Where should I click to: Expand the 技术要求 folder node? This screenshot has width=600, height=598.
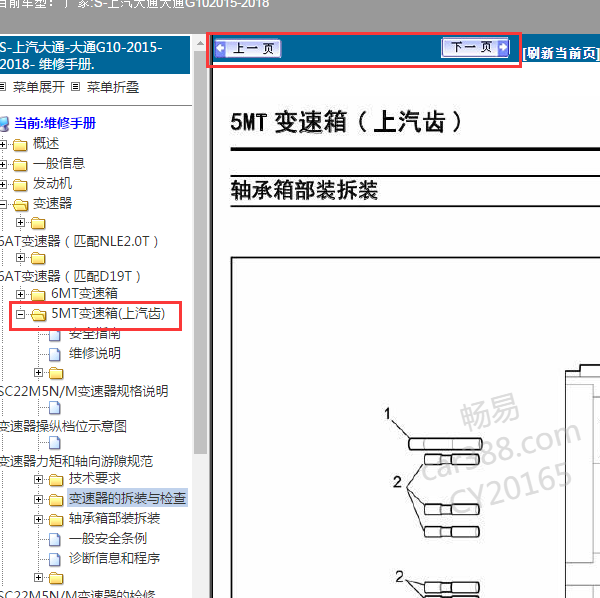(x=38, y=479)
